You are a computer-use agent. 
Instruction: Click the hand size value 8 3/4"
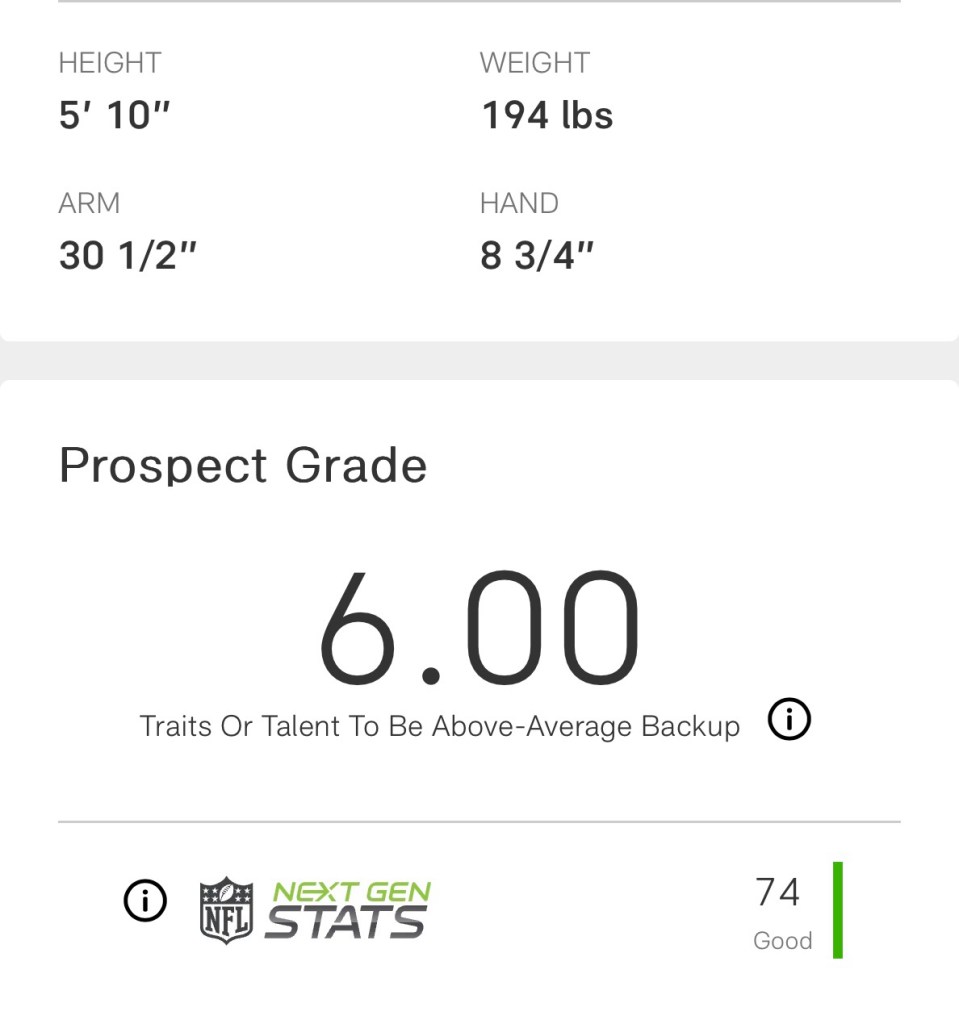coord(537,256)
